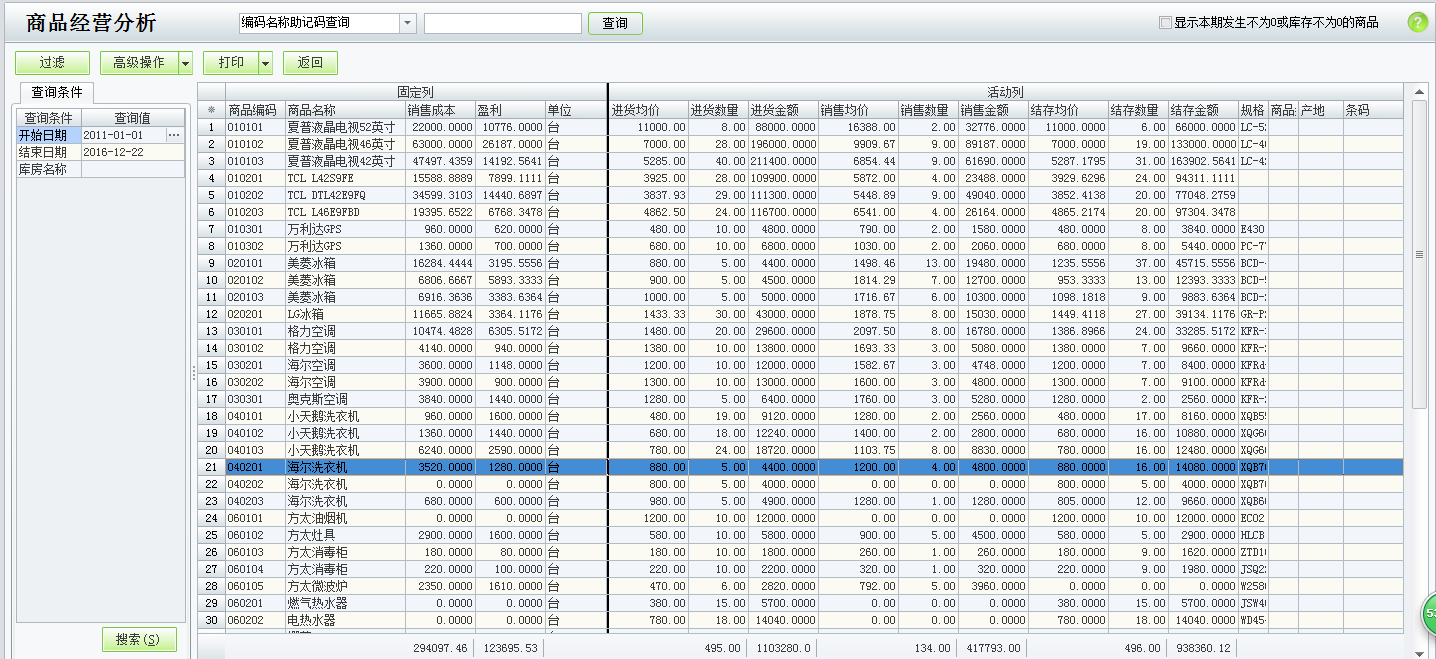Viewport: 1436px width, 659px height.
Task: Expand the 编码名称助记码查询 dropdown
Action: pyautogui.click(x=407, y=23)
